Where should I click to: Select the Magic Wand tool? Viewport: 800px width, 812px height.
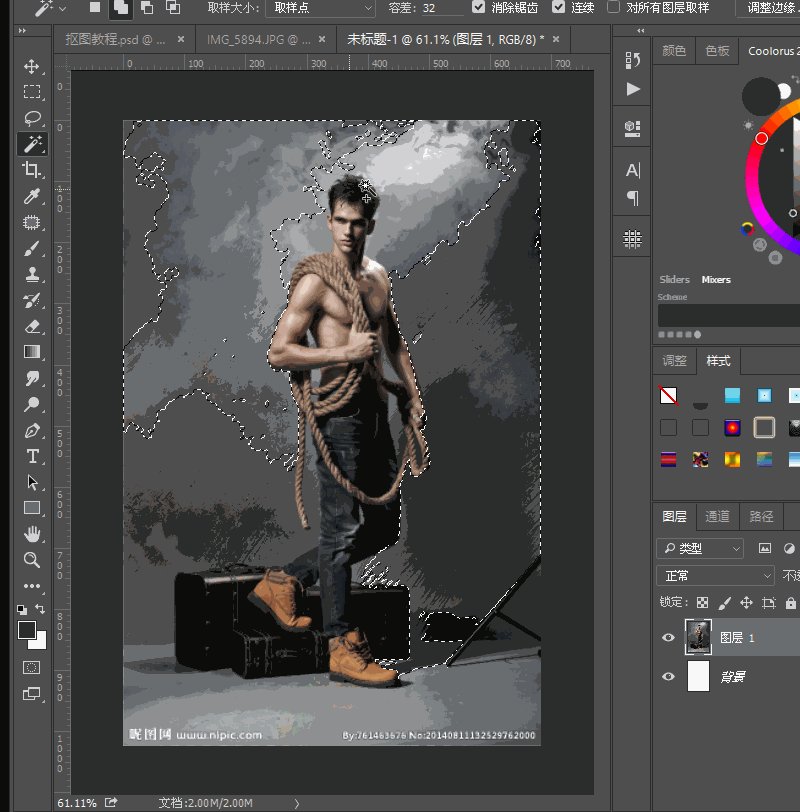(x=32, y=144)
